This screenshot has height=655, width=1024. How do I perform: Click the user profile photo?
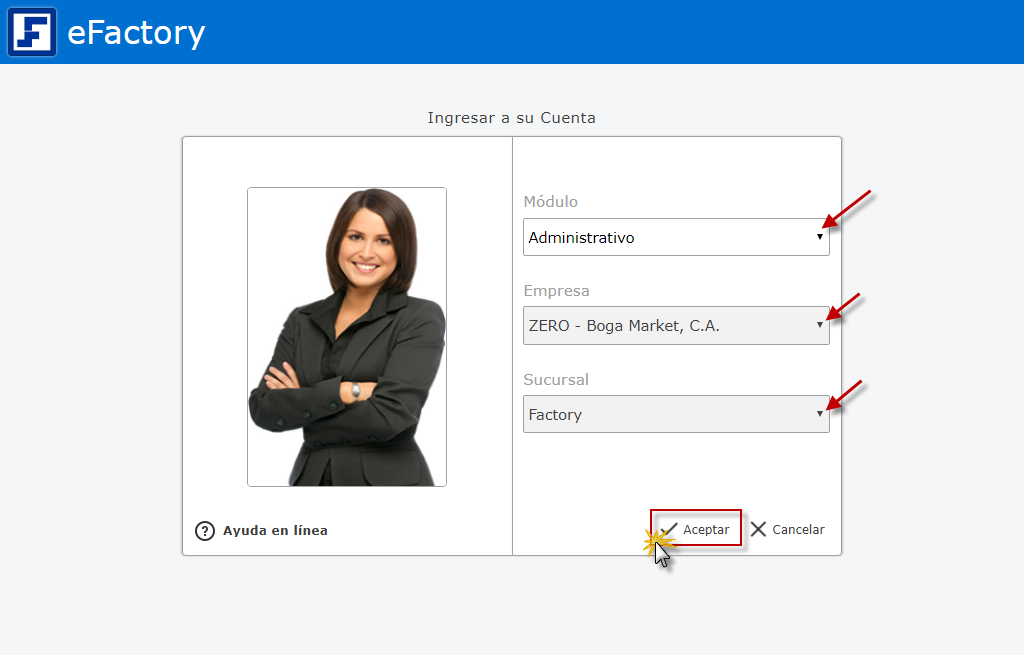coord(347,337)
